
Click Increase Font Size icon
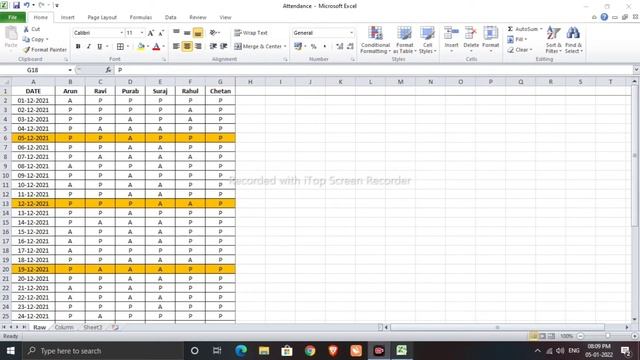151,33
